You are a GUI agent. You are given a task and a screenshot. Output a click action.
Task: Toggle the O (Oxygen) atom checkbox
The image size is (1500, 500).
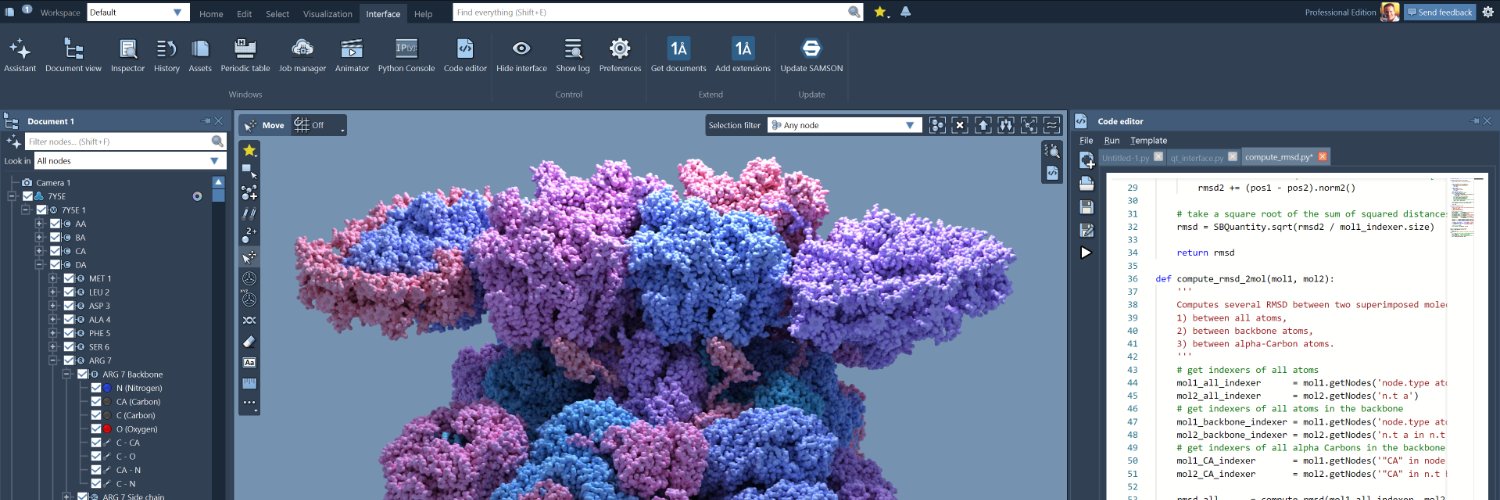coord(96,429)
